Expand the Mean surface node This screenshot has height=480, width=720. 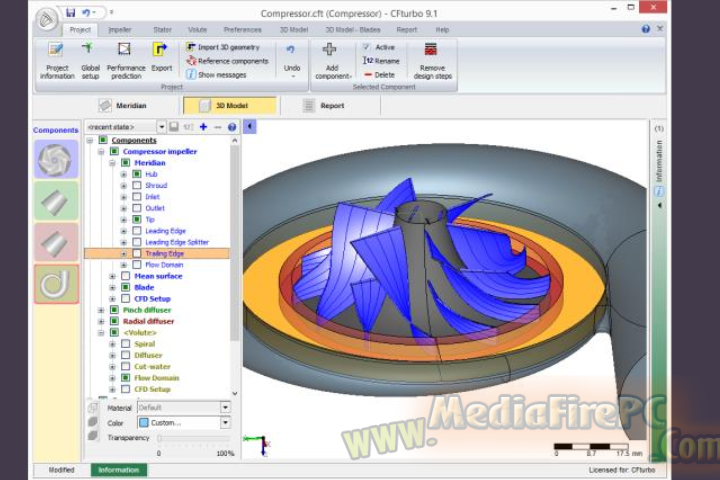click(x=112, y=276)
